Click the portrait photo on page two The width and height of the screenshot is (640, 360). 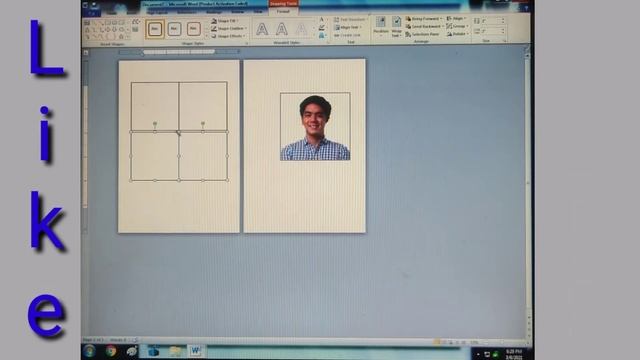pyautogui.click(x=315, y=127)
